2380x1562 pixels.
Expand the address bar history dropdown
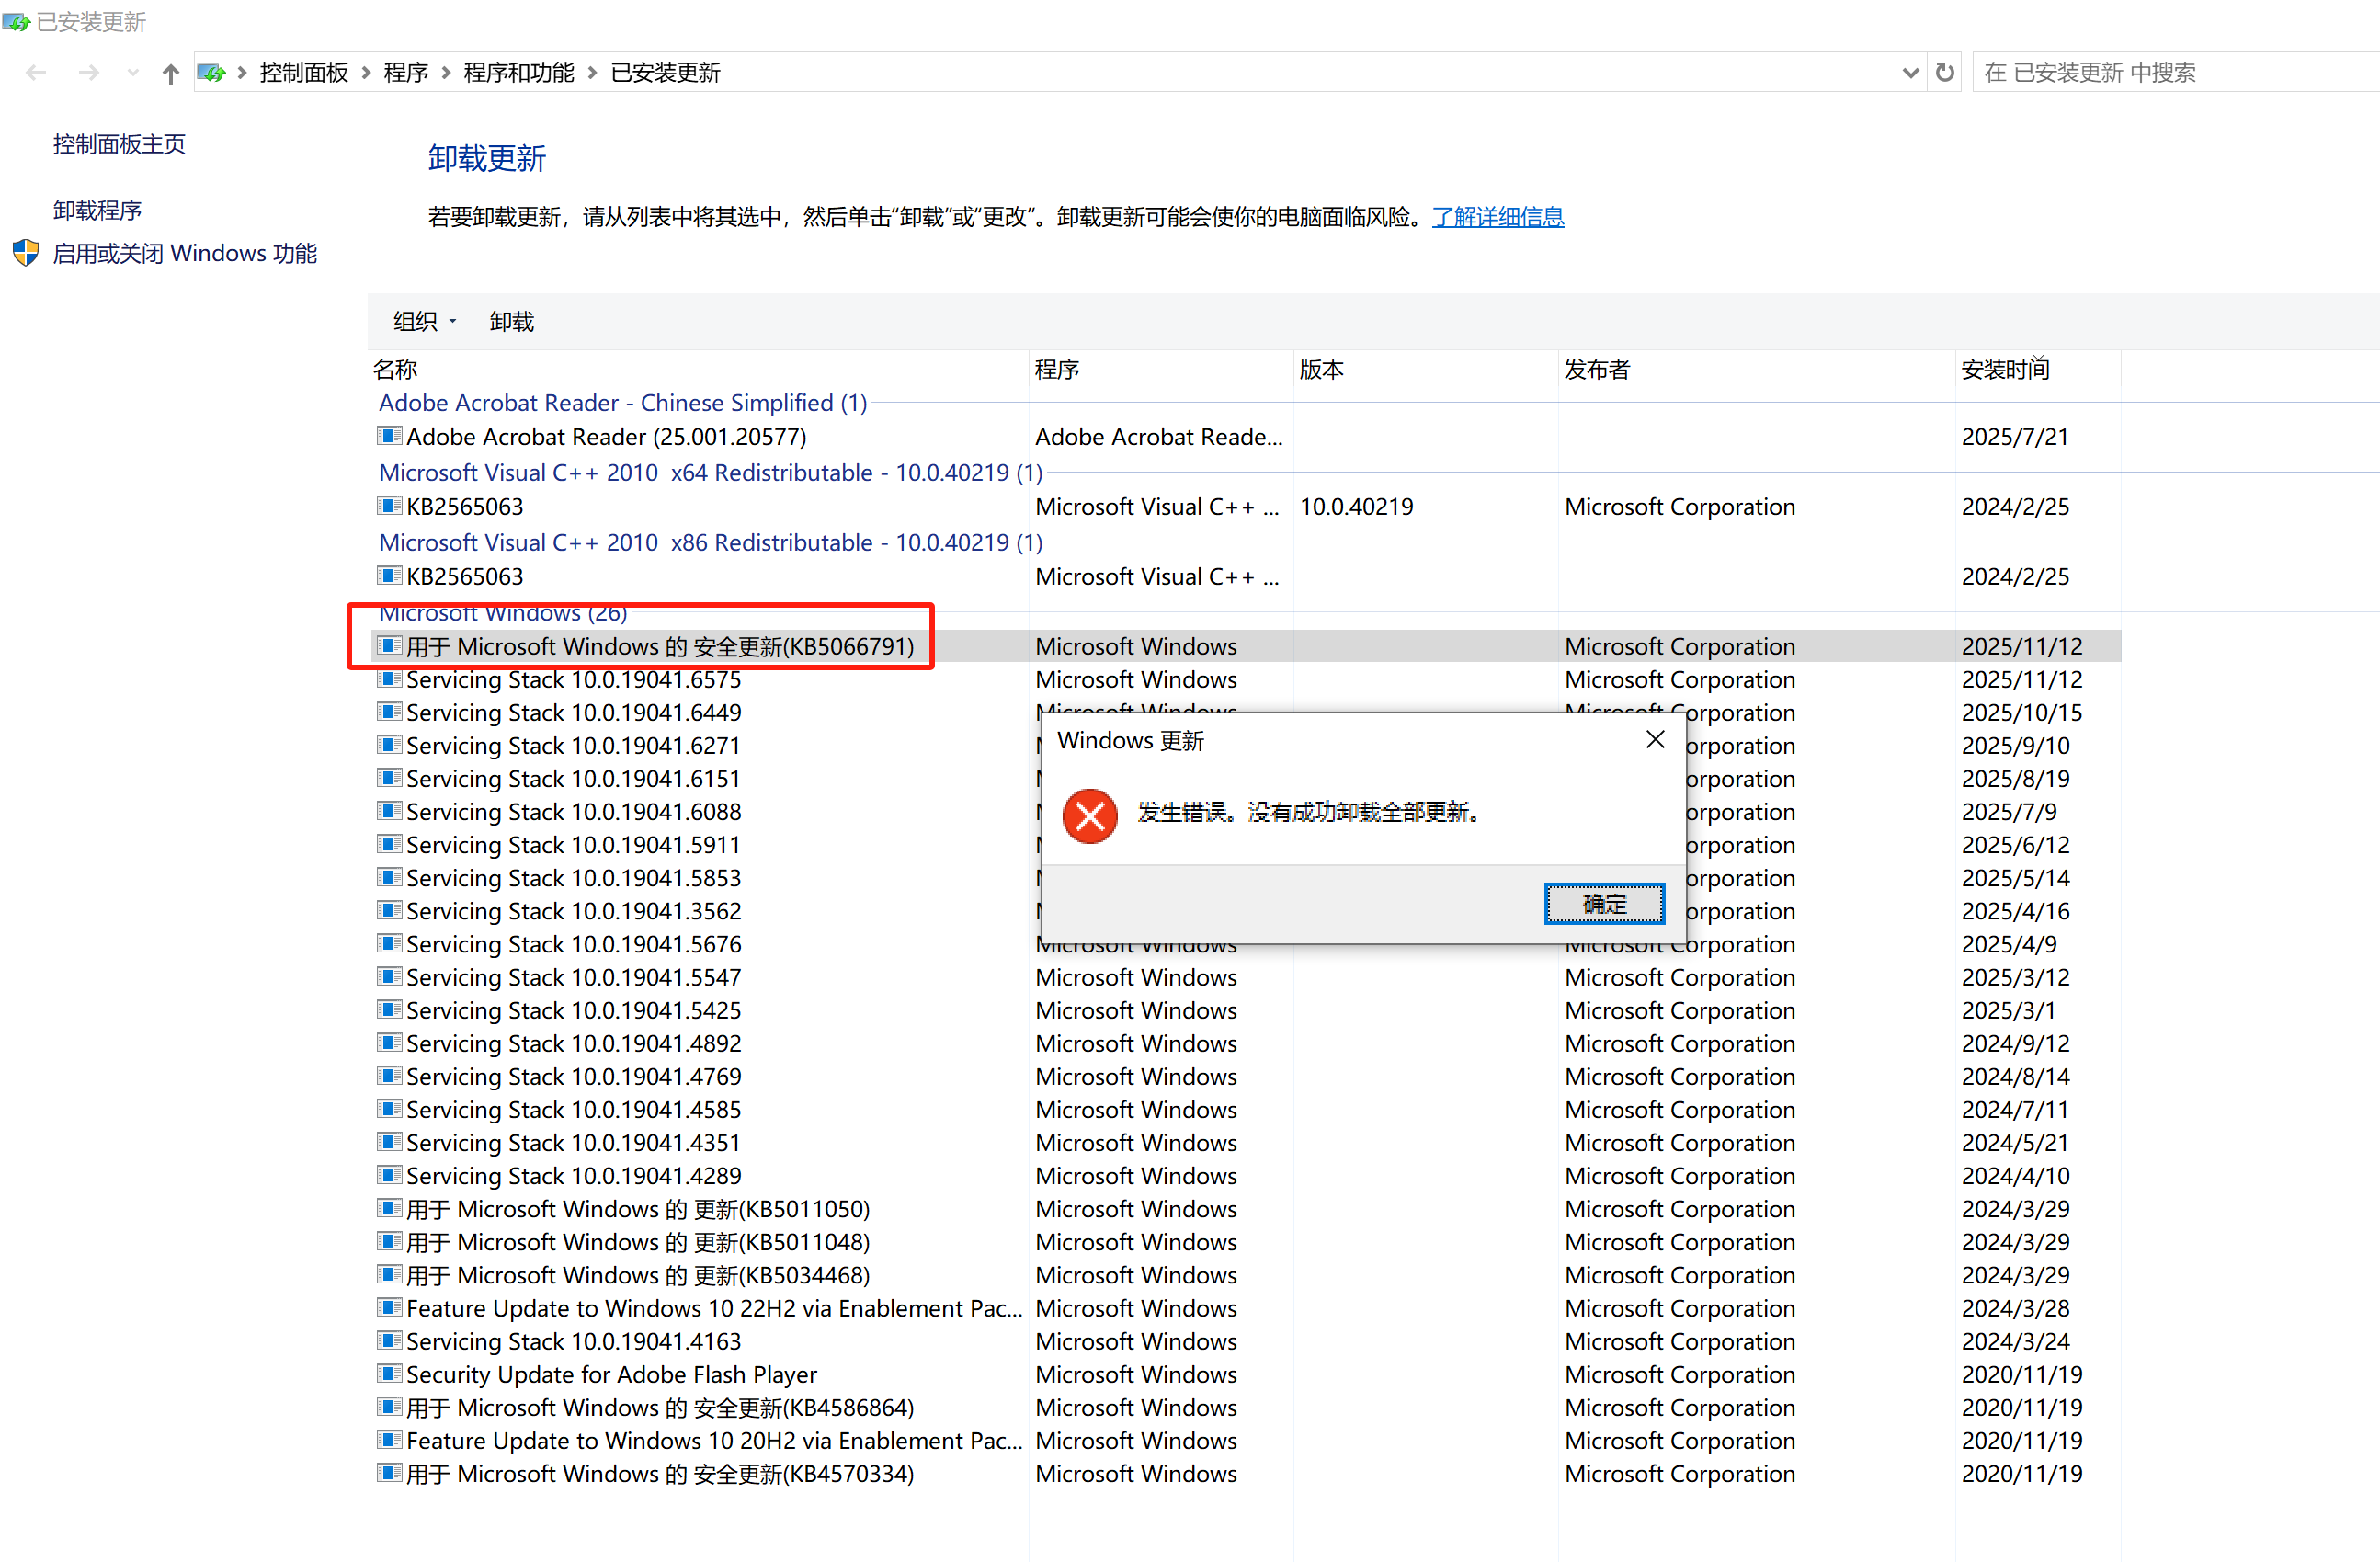pos(1909,72)
